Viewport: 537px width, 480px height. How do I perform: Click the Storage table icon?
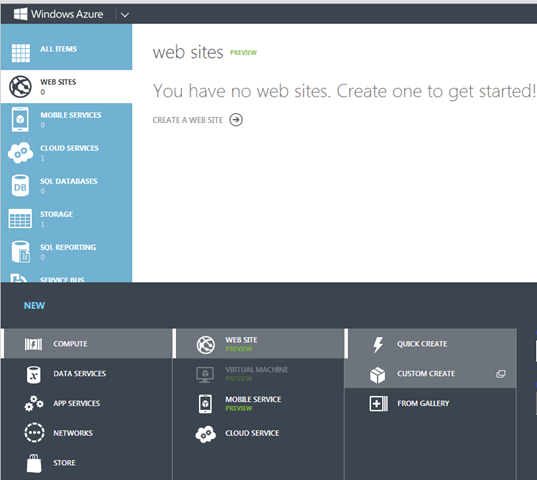pos(20,218)
